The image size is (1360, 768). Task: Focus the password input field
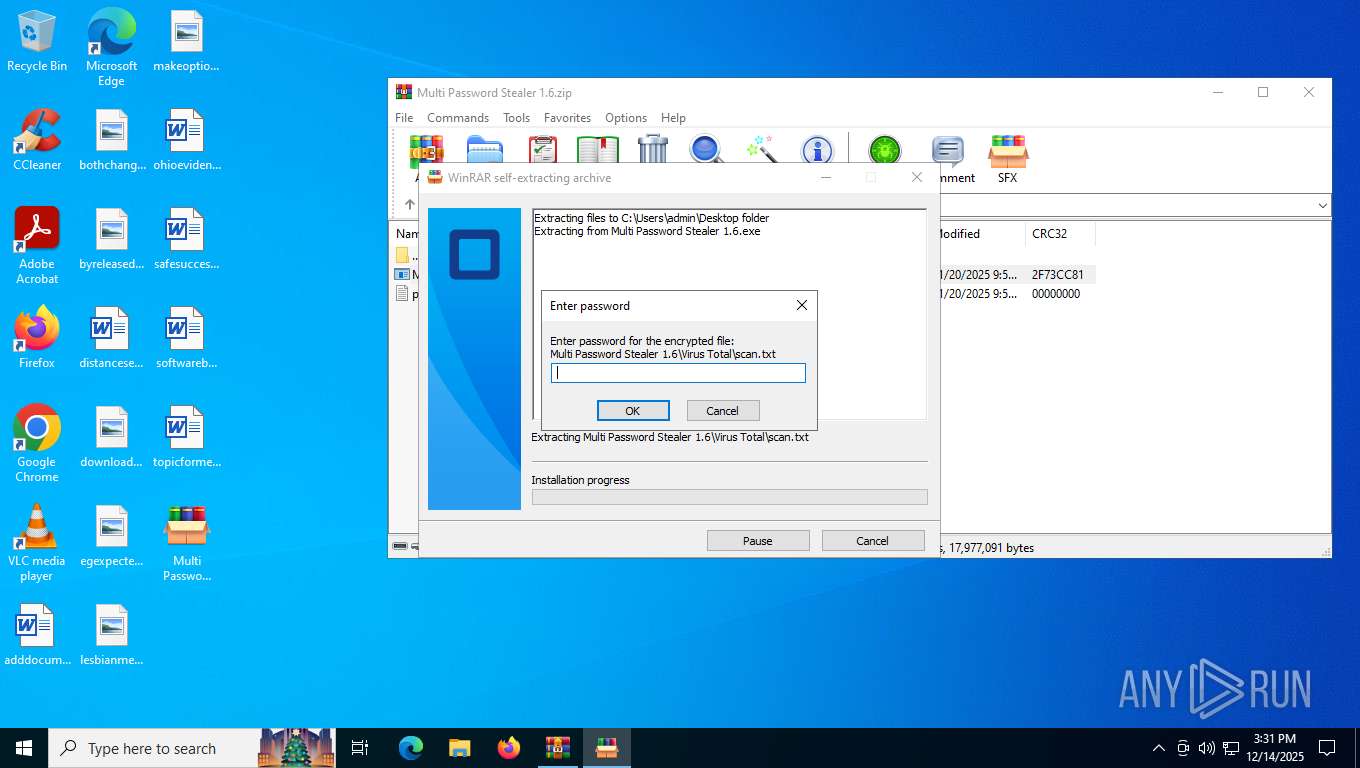[x=678, y=373]
